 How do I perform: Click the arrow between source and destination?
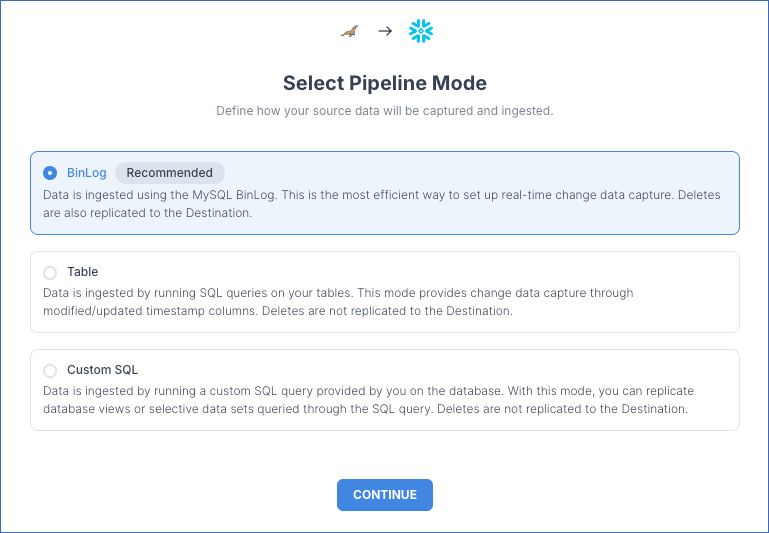[x=385, y=31]
